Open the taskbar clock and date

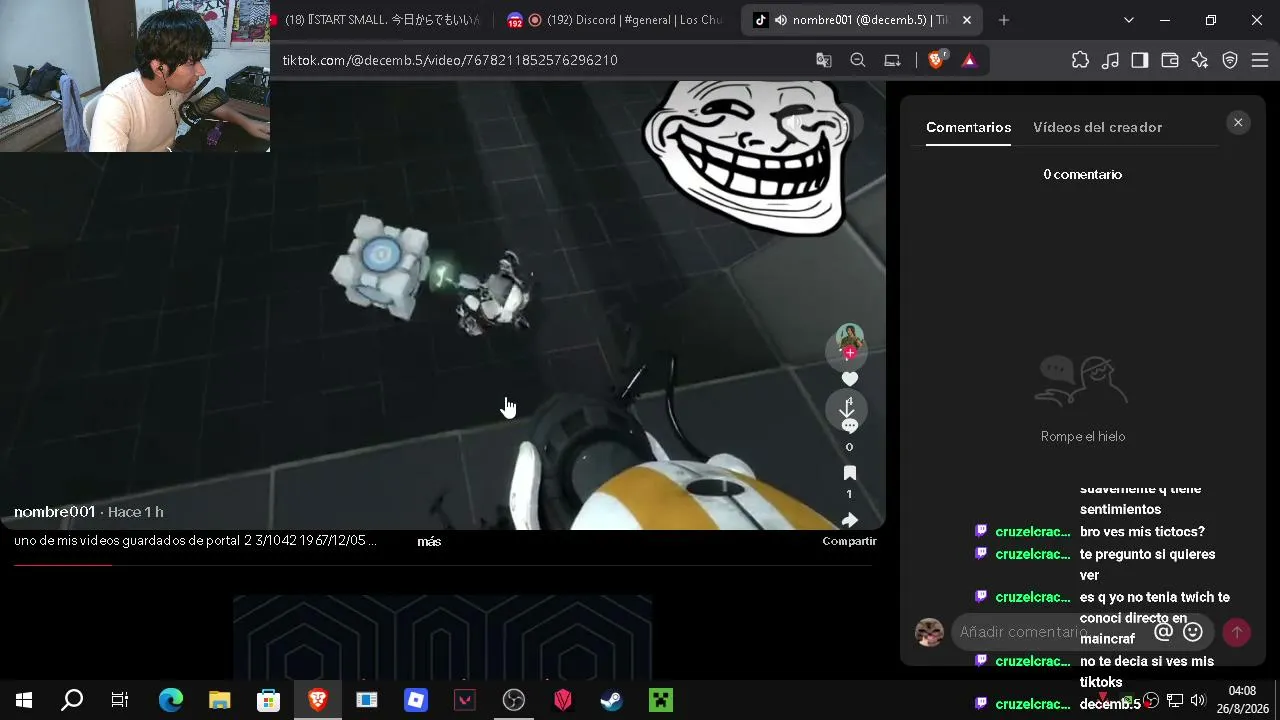point(1242,700)
